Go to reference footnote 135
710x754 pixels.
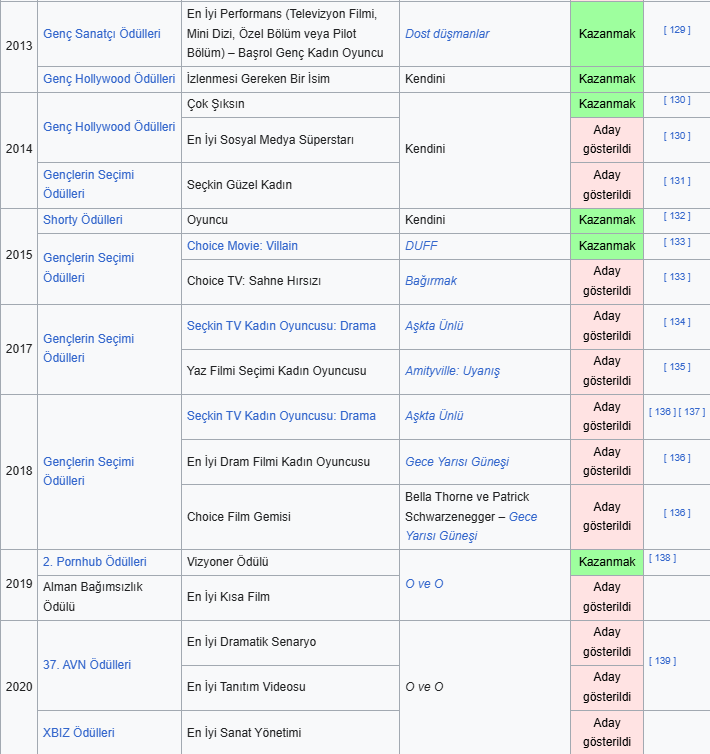[677, 367]
